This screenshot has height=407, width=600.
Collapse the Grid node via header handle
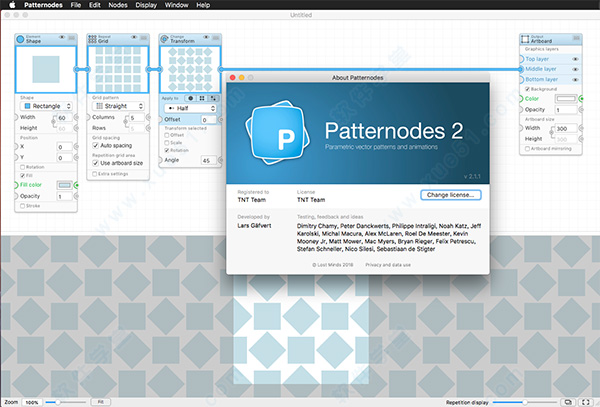tap(143, 37)
